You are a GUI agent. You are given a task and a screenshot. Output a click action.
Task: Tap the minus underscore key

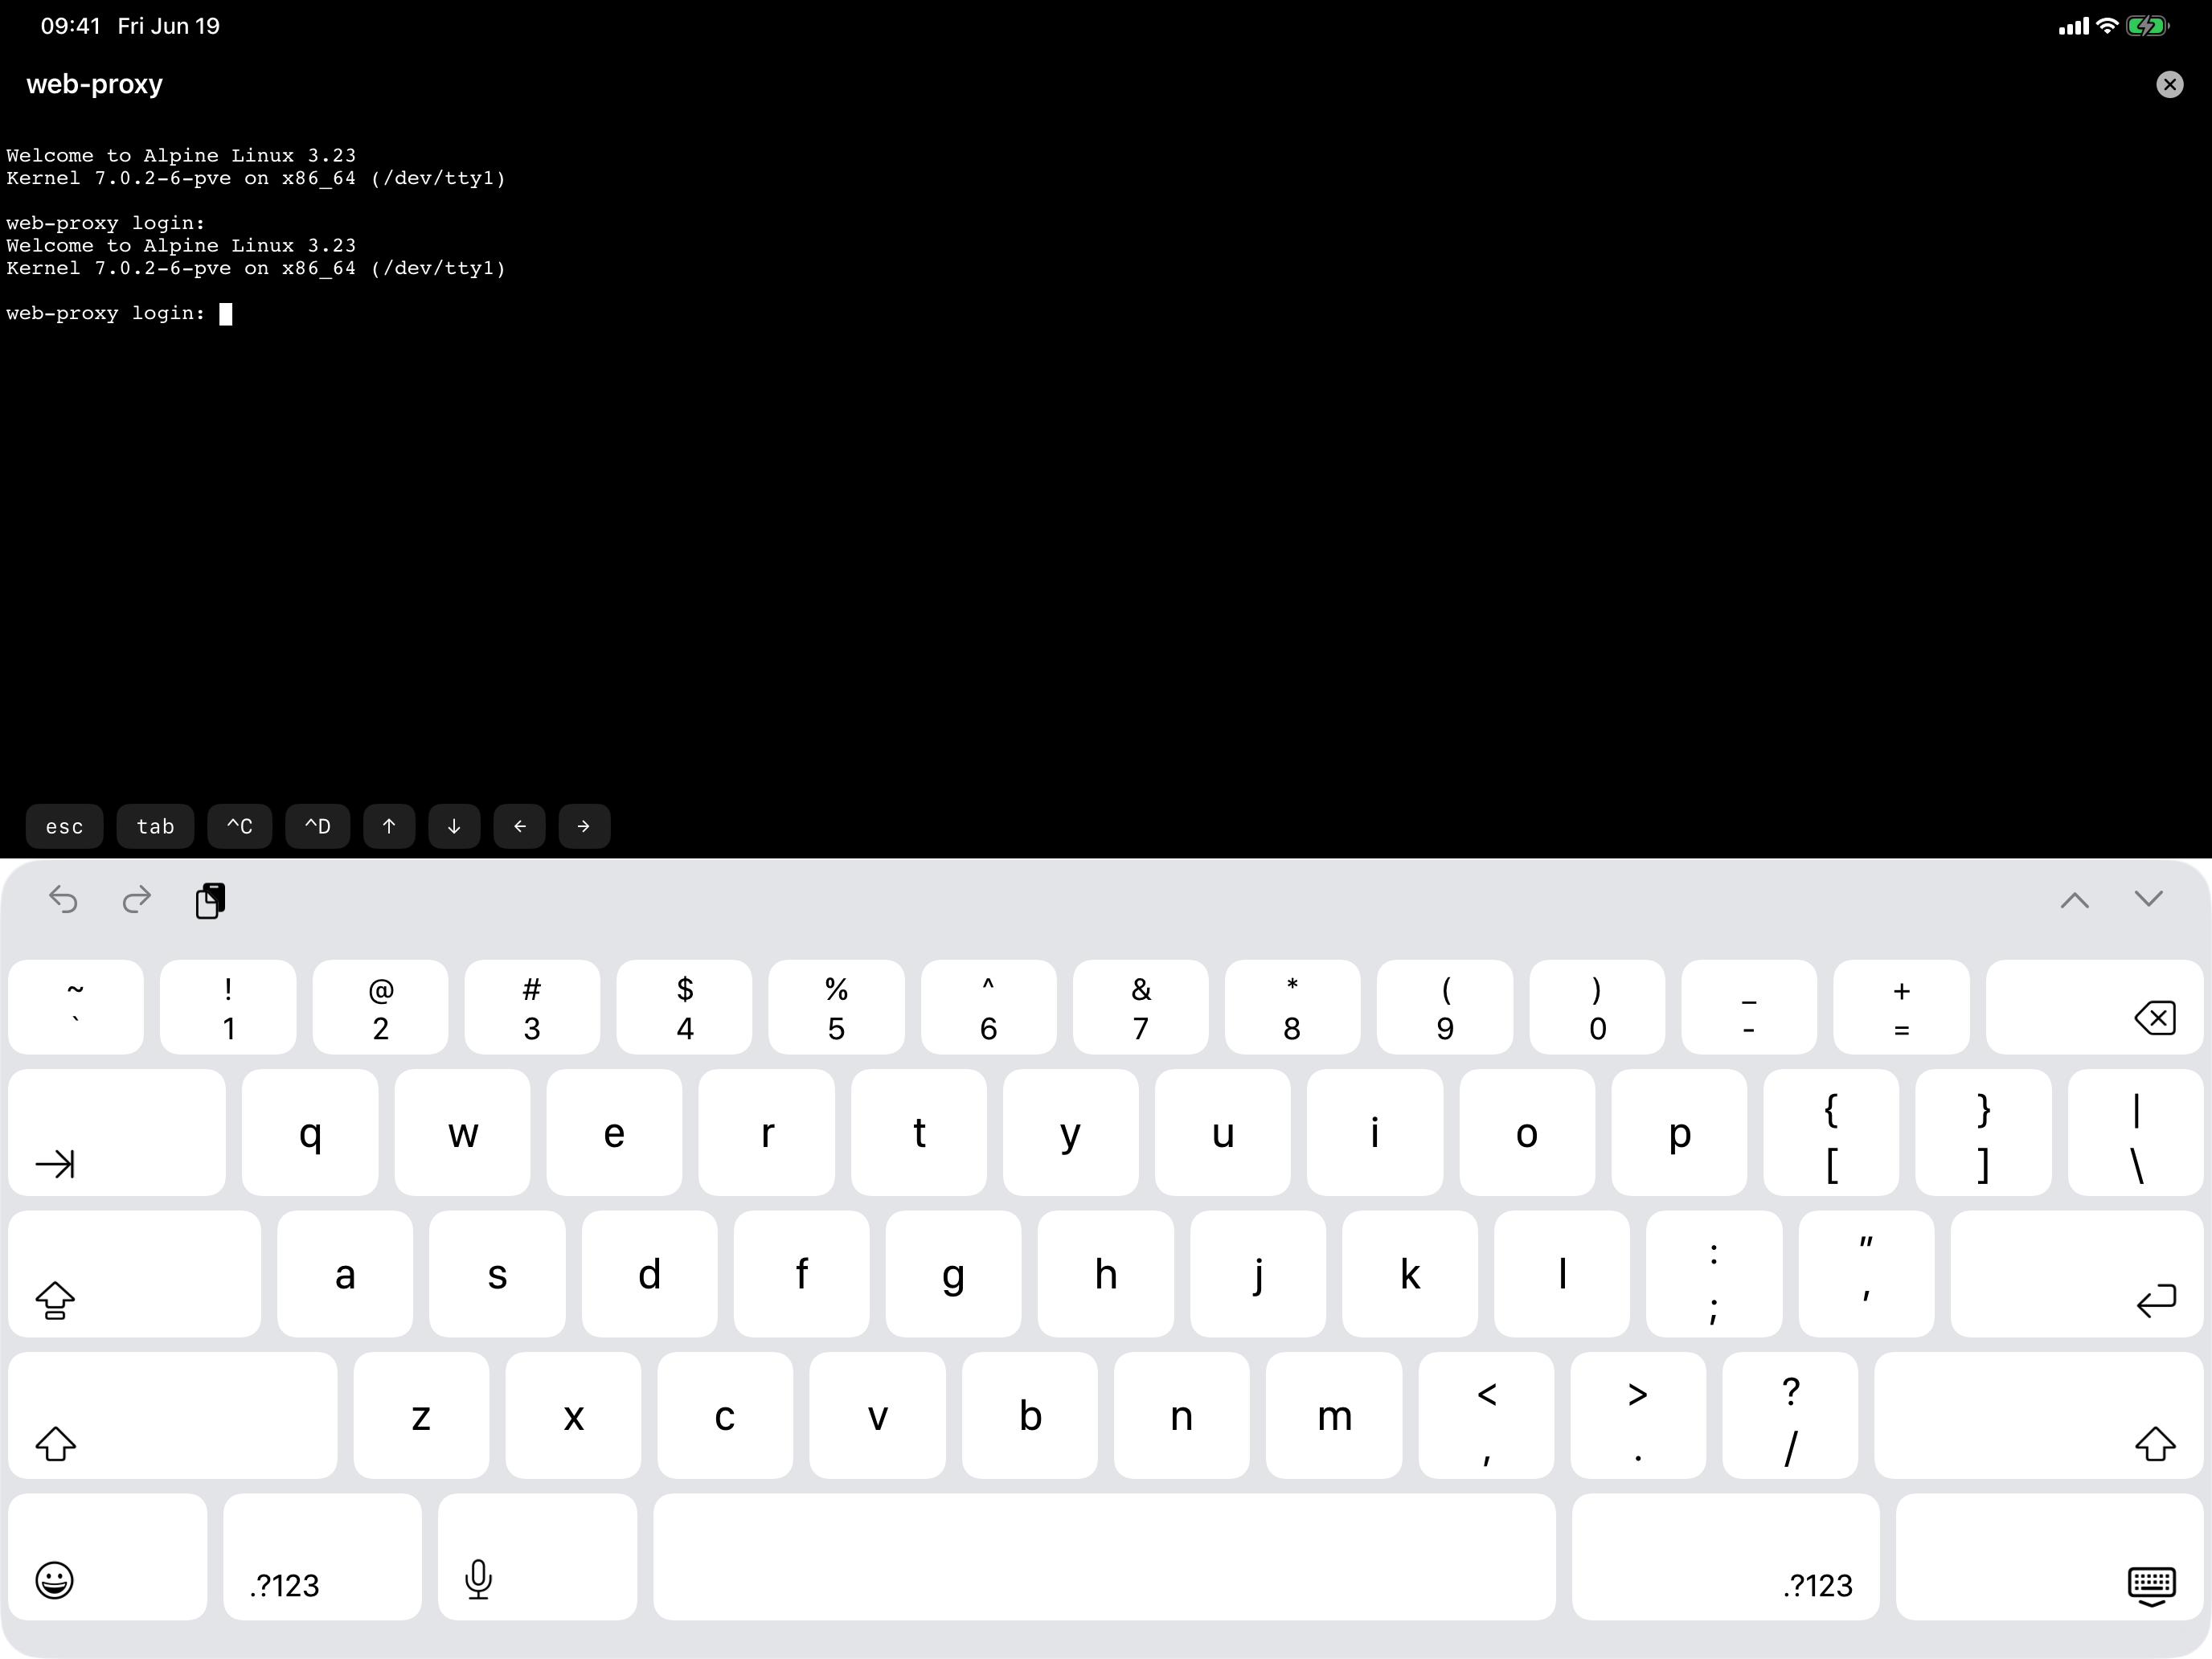click(1749, 1007)
